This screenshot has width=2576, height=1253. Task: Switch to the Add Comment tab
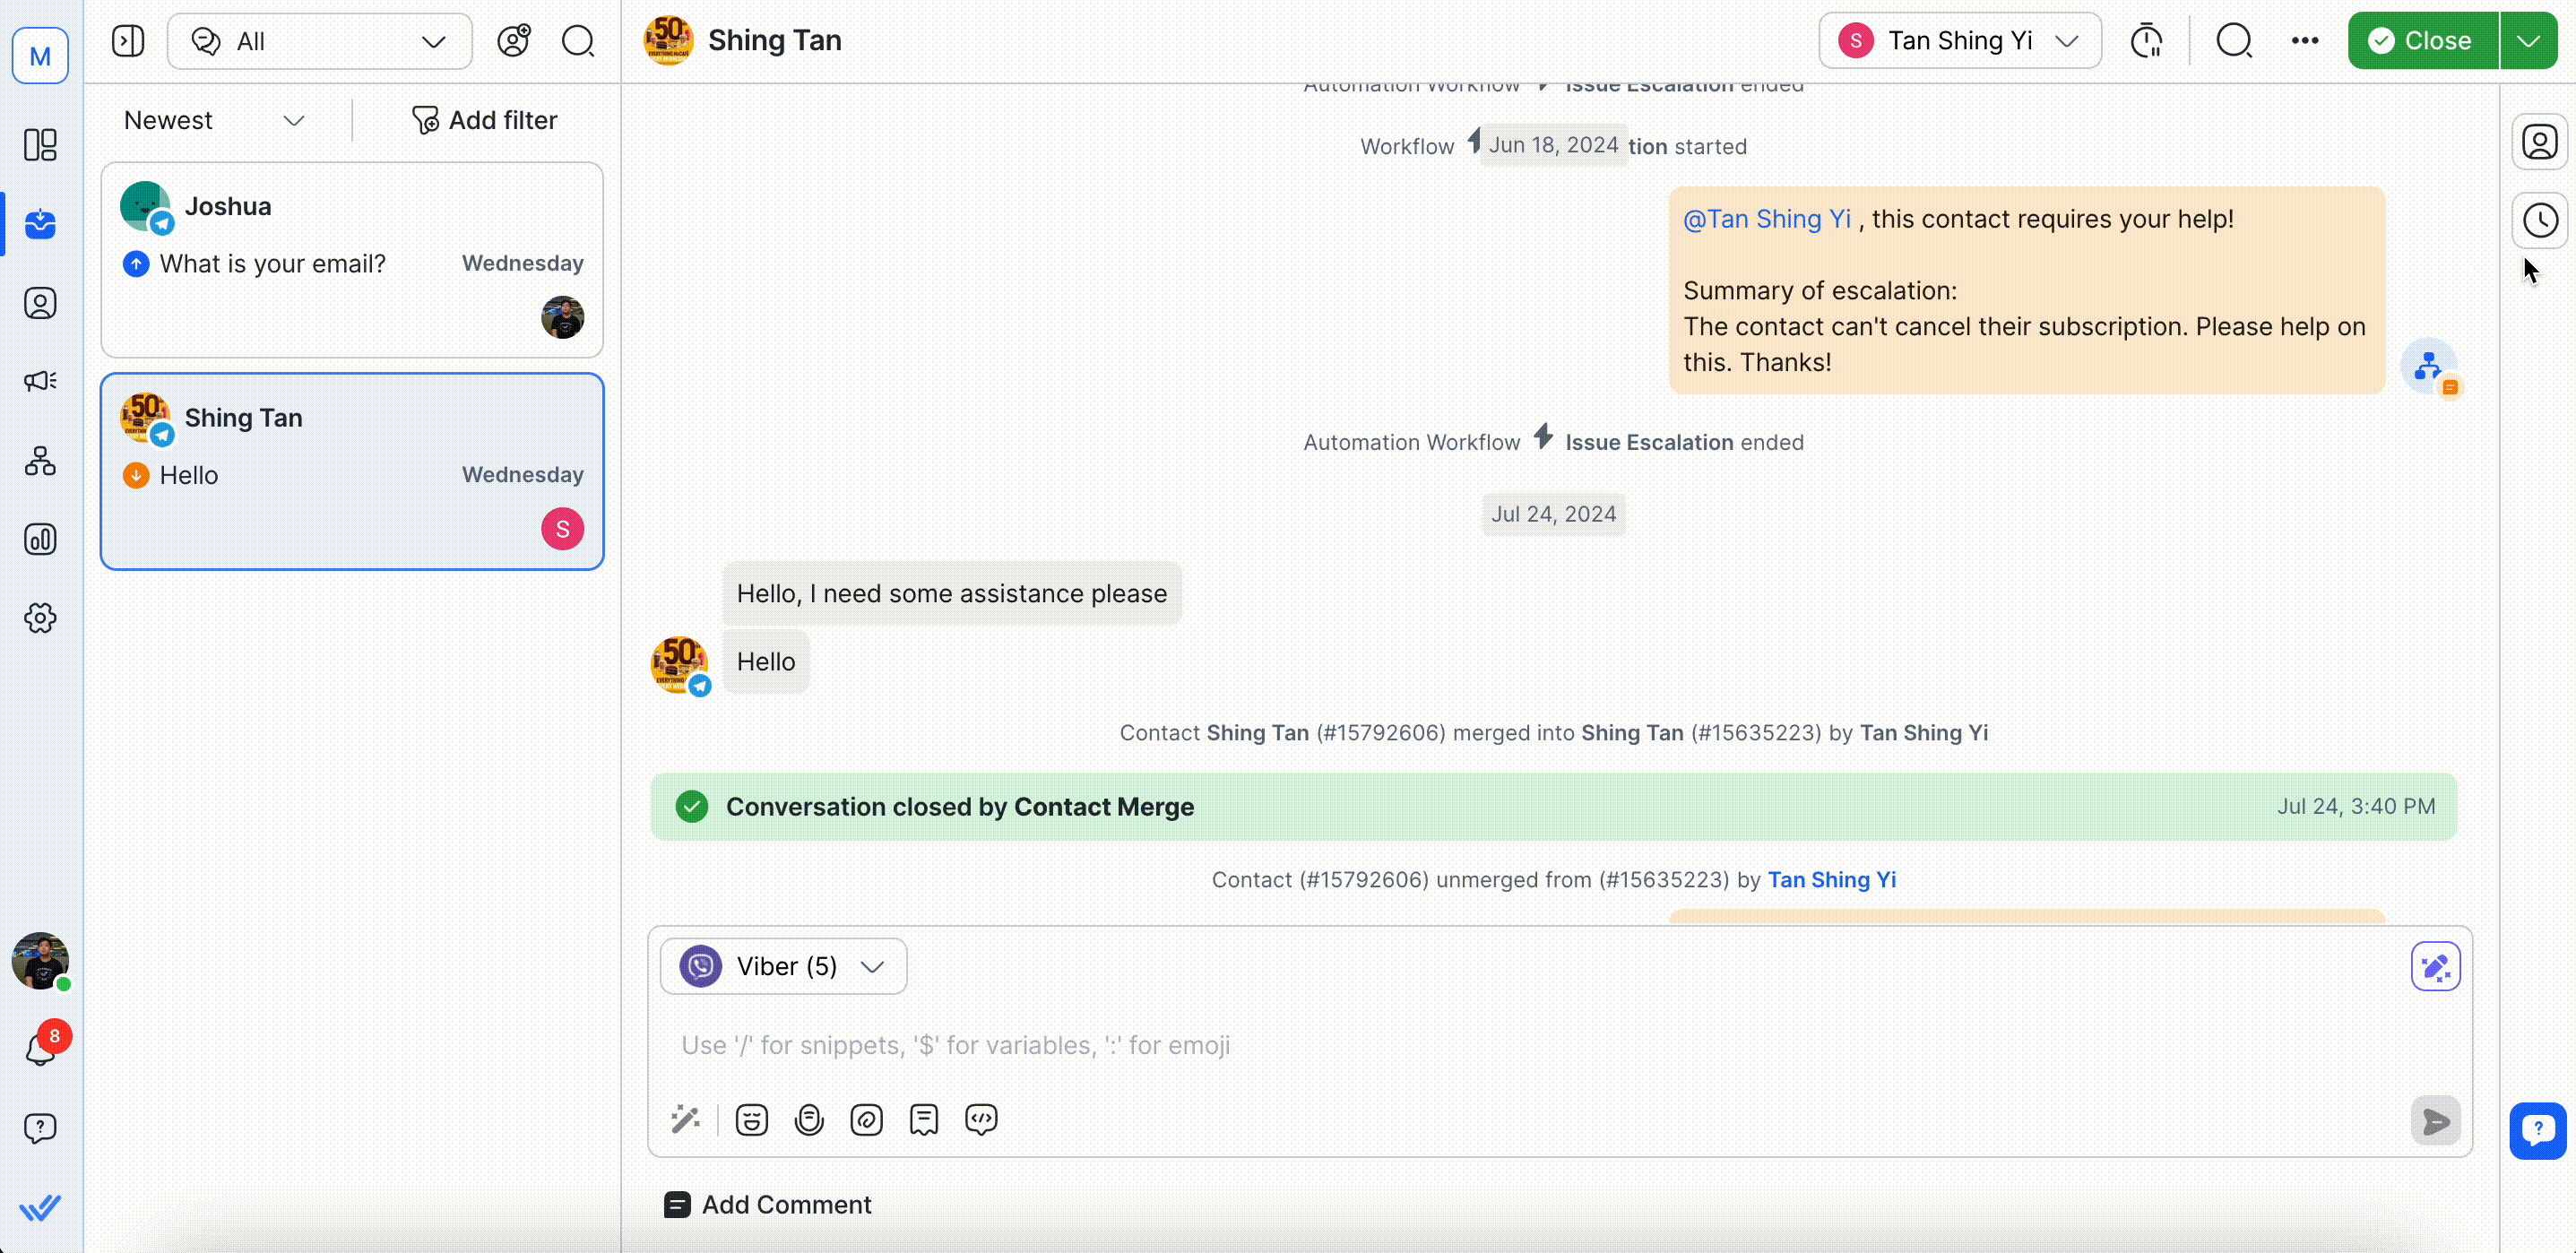pos(768,1204)
